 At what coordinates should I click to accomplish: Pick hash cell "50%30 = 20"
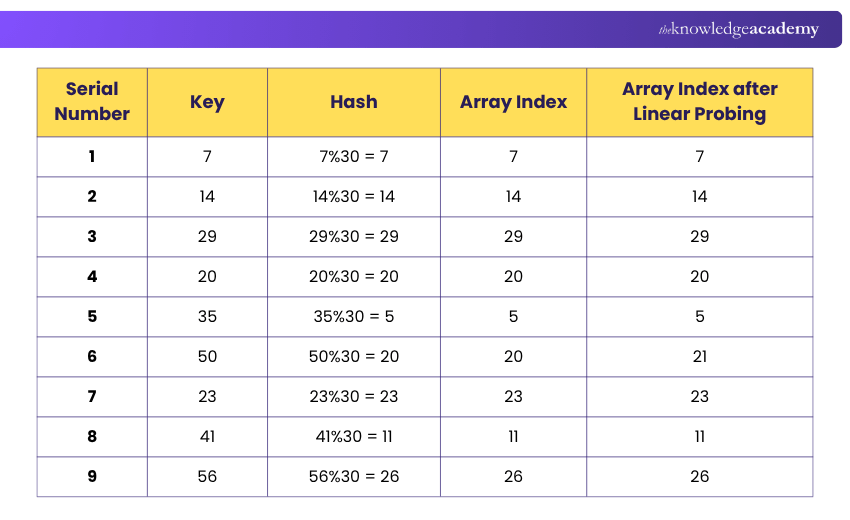tap(353, 357)
